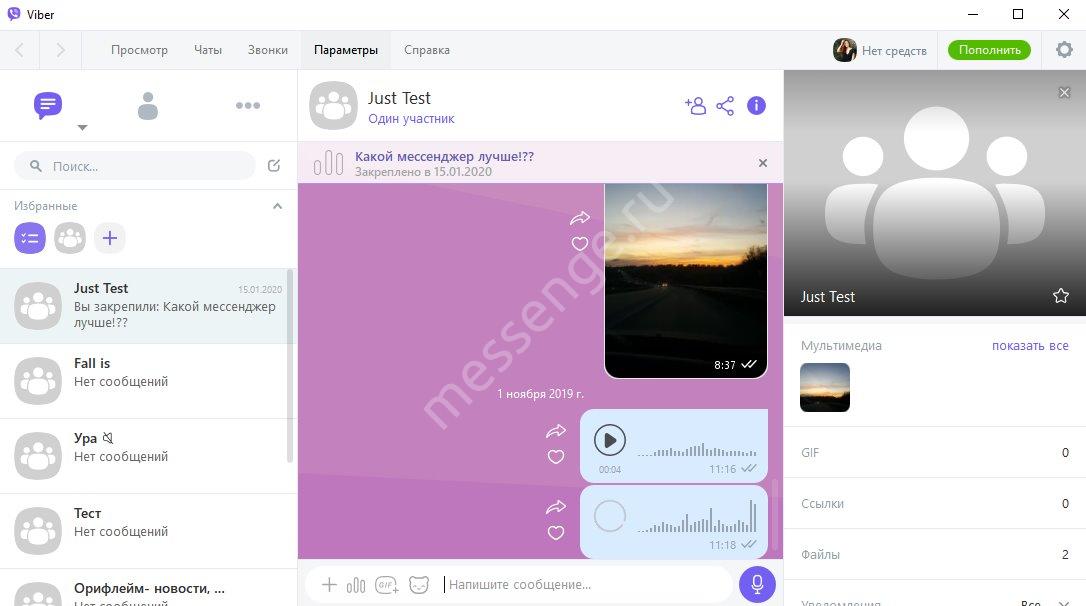The image size is (1086, 606).
Task: Open the sunset video in chat
Action: tap(686, 280)
